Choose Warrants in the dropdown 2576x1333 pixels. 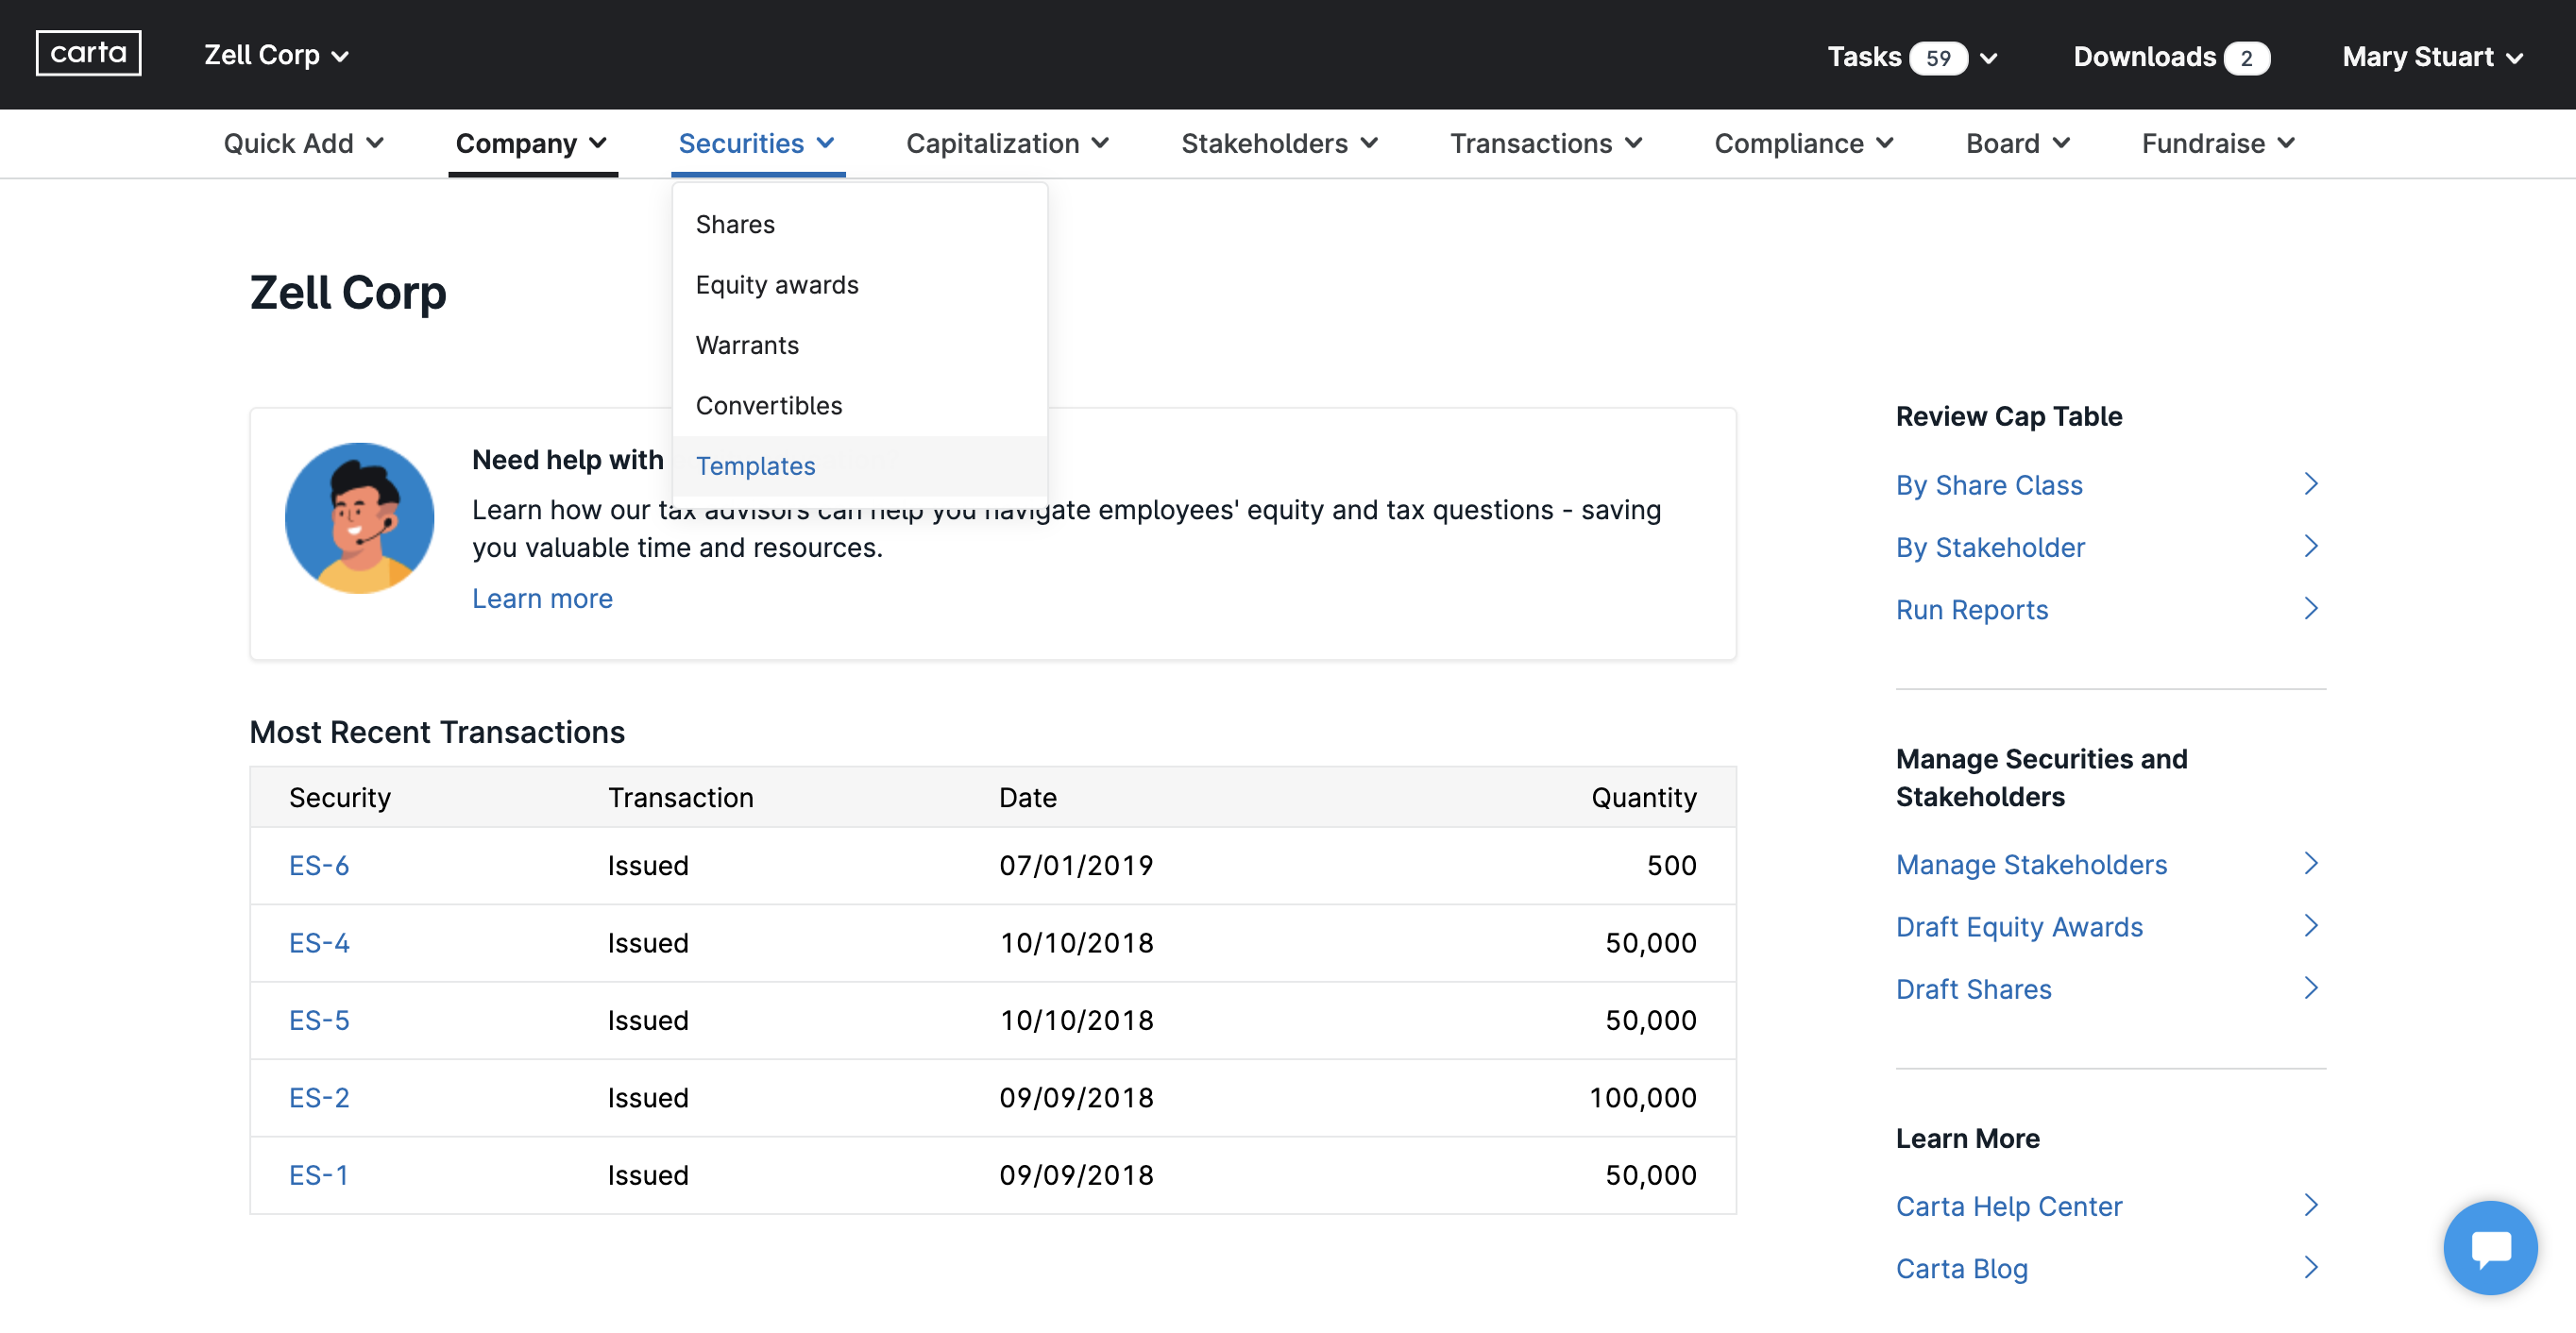coord(860,345)
